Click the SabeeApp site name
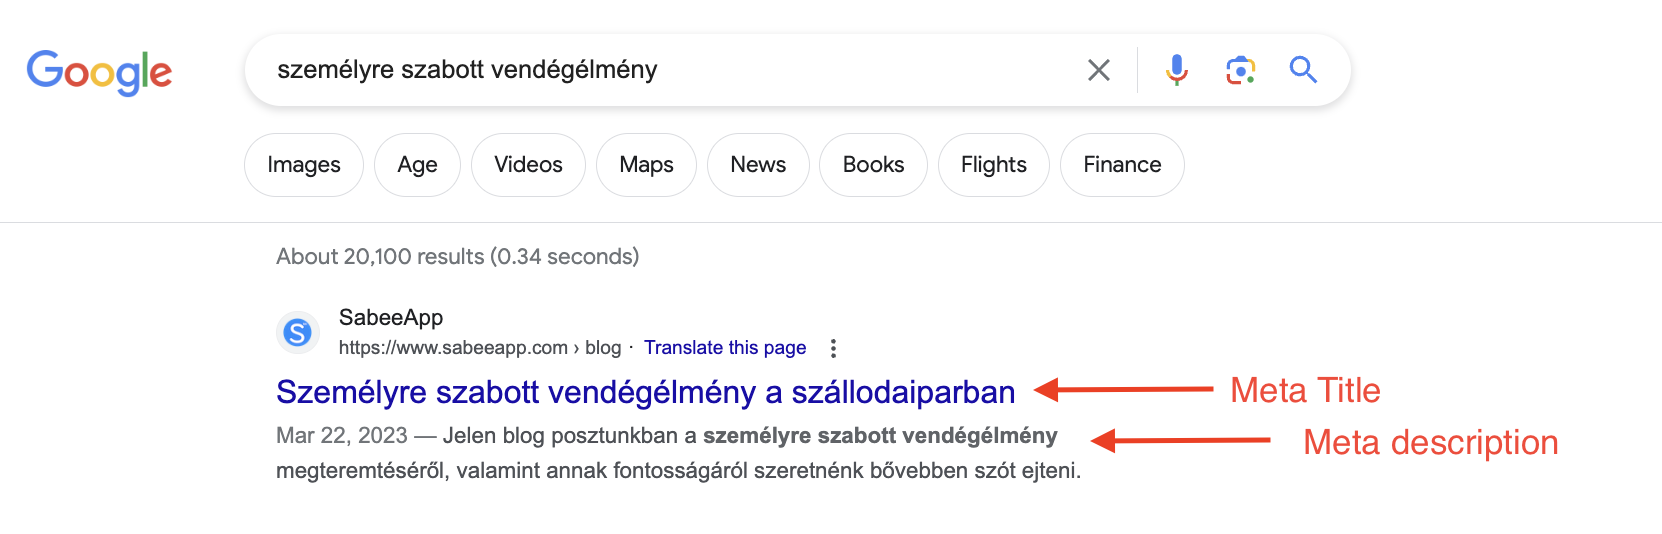Viewport: 1662px width, 534px height. click(x=391, y=317)
